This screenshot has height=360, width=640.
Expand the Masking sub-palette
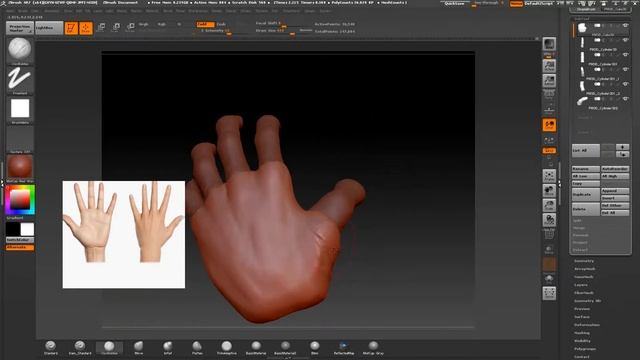point(582,333)
